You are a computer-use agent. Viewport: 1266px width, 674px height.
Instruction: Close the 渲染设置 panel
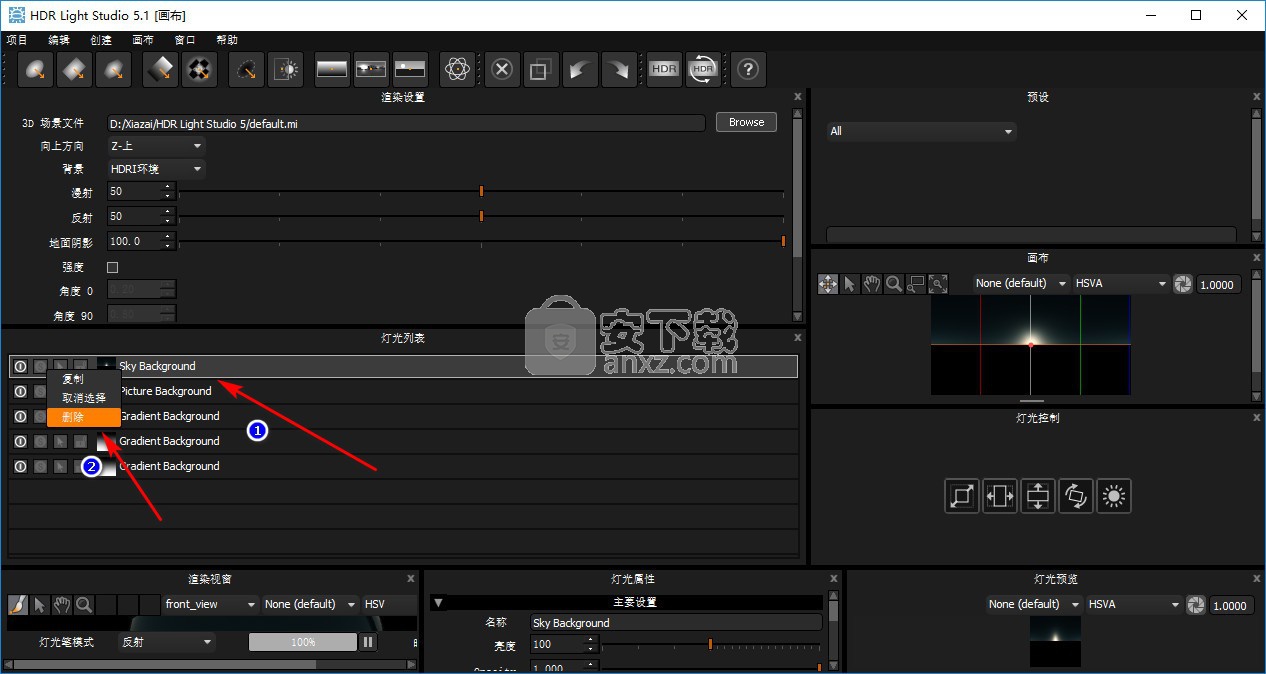point(797,97)
